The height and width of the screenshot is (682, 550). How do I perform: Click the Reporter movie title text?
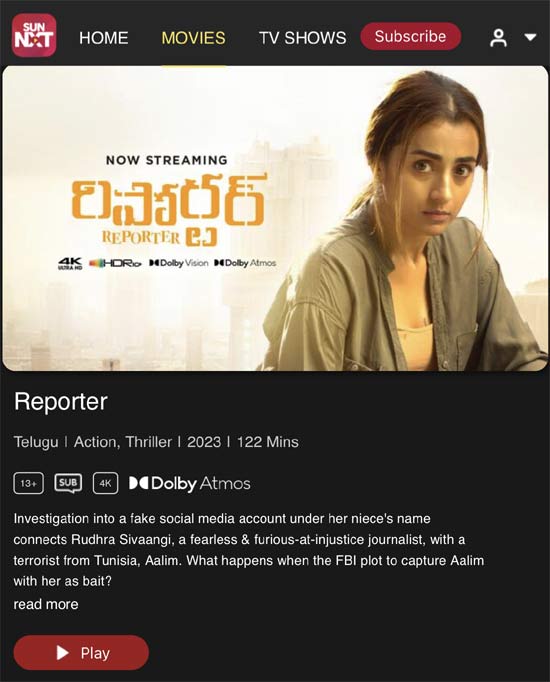pos(61,401)
